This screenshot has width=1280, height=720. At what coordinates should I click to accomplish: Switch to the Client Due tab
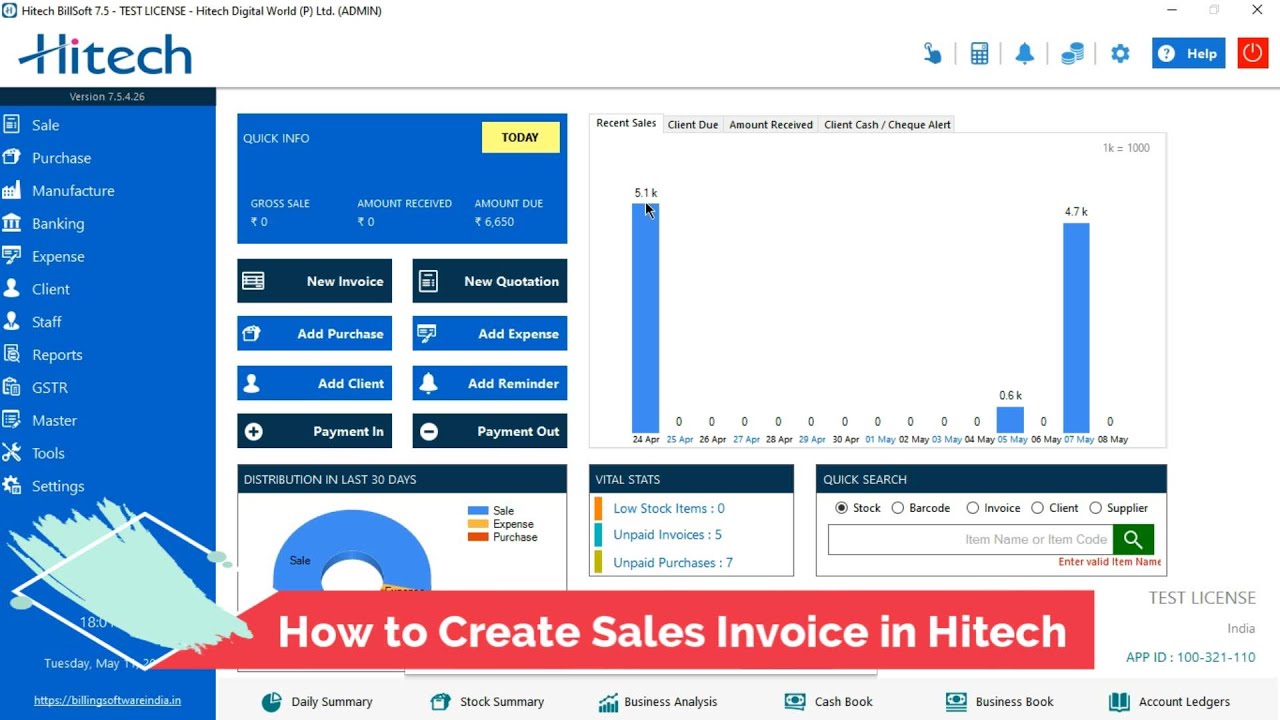(x=693, y=125)
